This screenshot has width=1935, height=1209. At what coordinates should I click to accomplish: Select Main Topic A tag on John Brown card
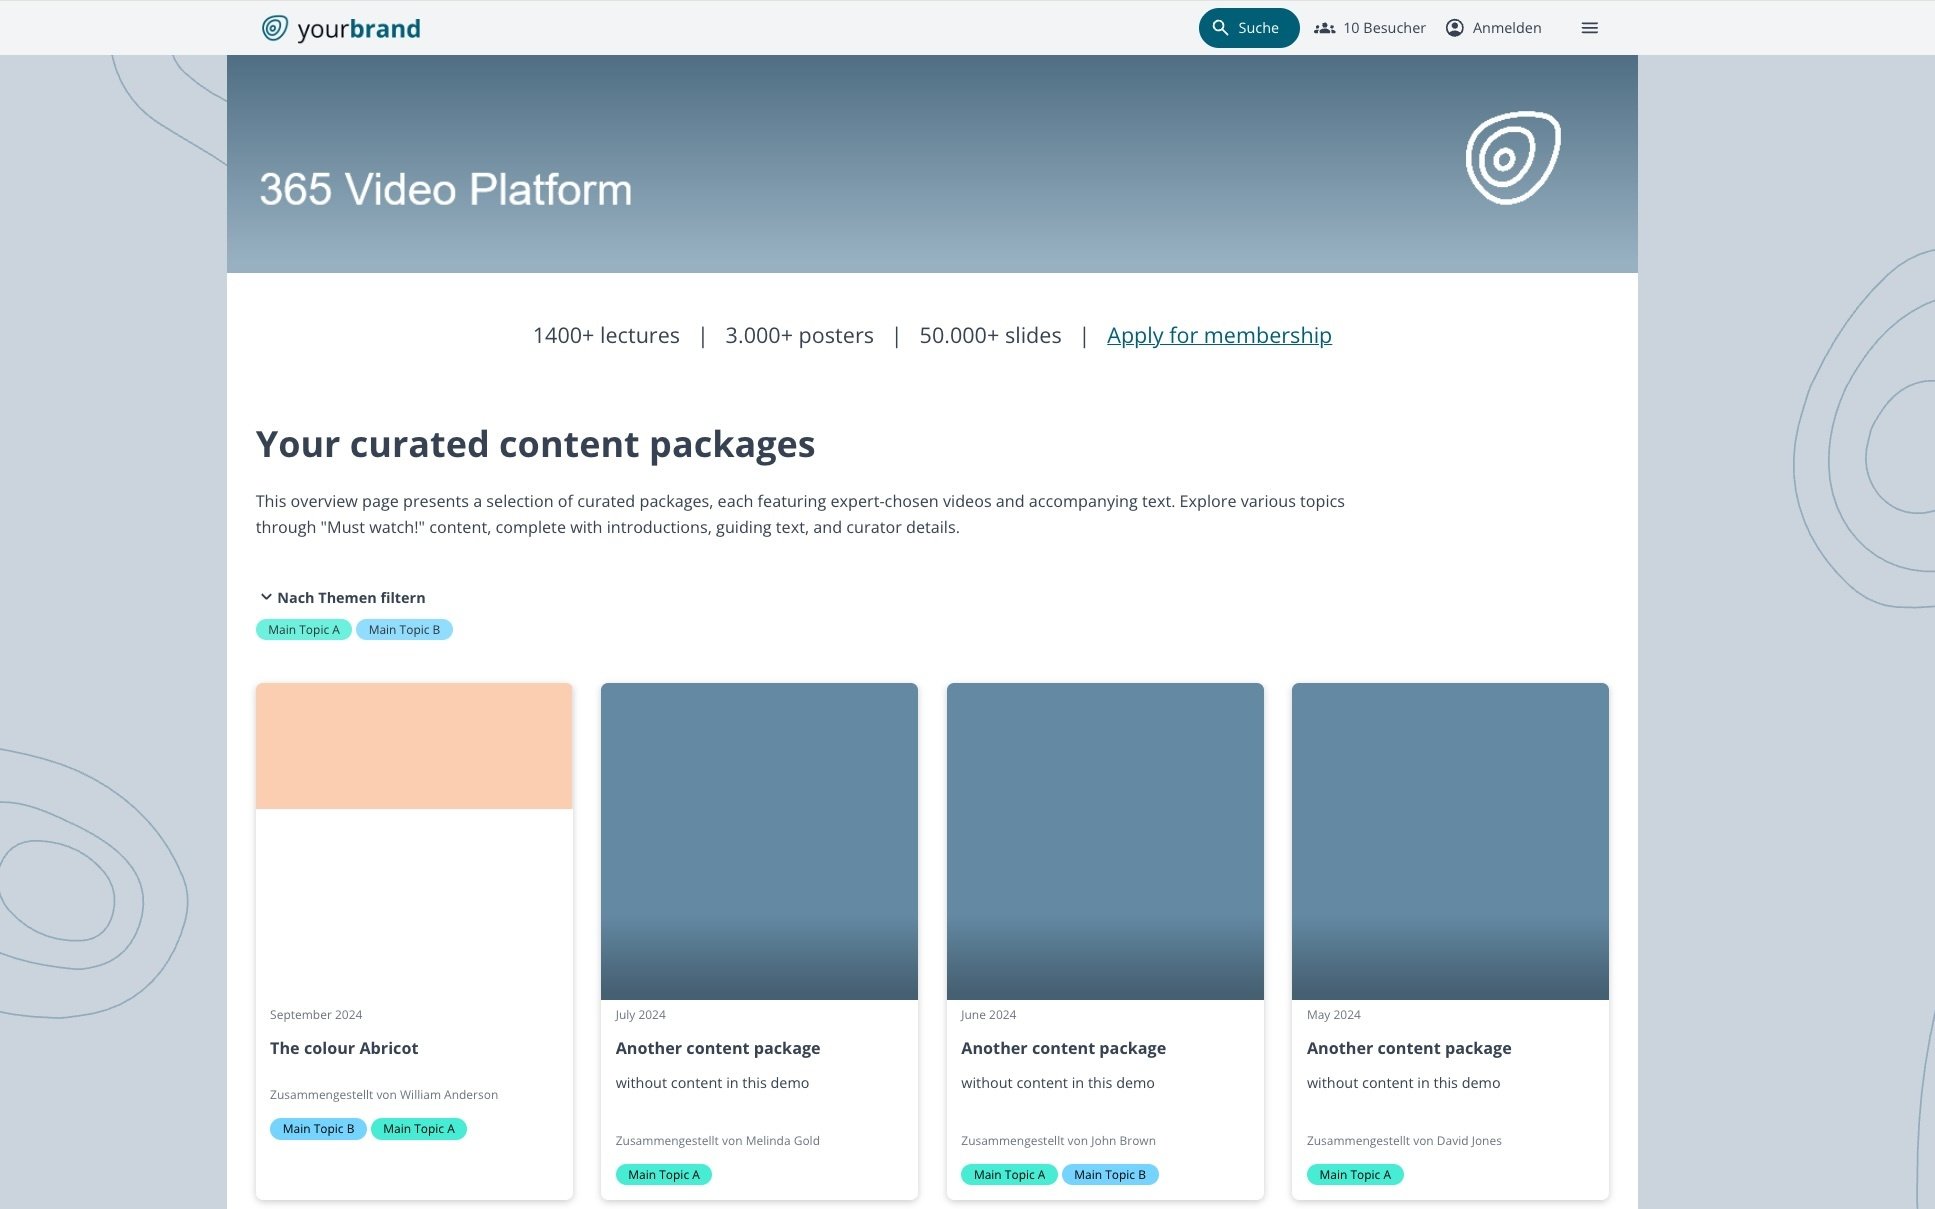pyautogui.click(x=1009, y=1175)
